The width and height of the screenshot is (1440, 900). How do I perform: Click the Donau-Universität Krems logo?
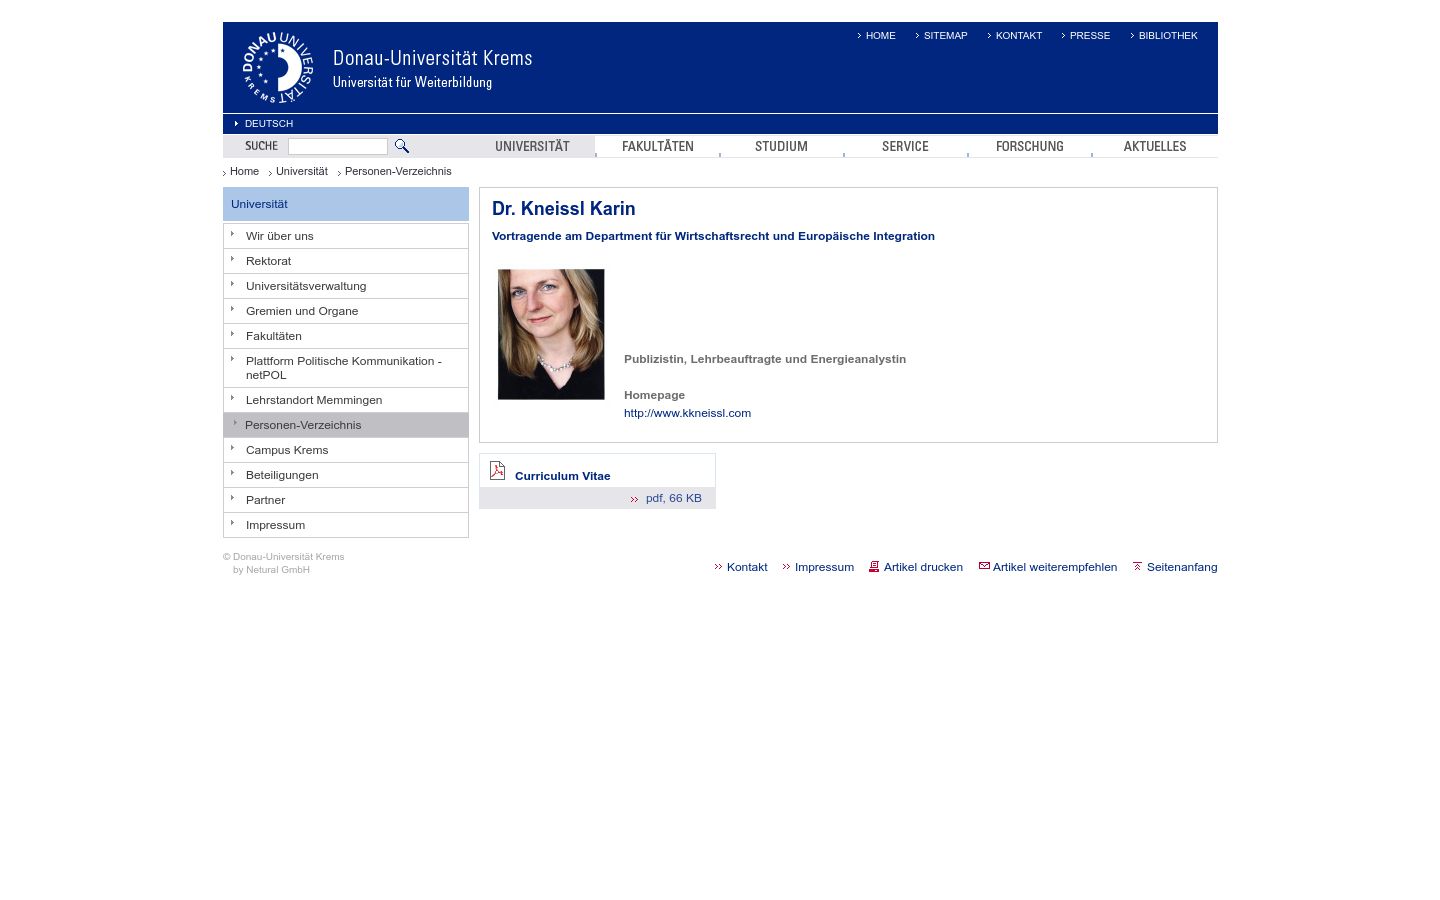pyautogui.click(x=278, y=68)
